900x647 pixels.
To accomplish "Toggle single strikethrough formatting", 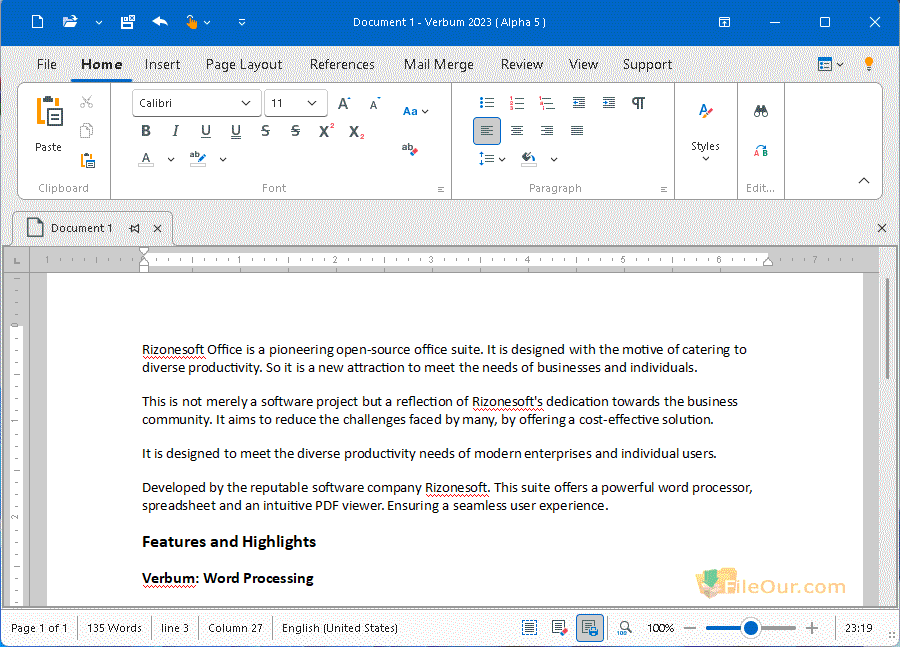I will coord(265,131).
